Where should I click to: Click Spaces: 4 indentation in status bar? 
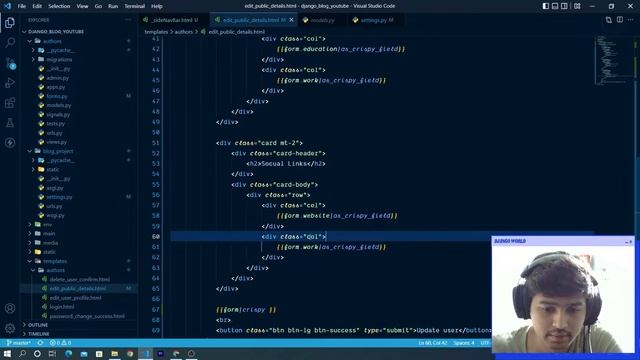[464, 343]
